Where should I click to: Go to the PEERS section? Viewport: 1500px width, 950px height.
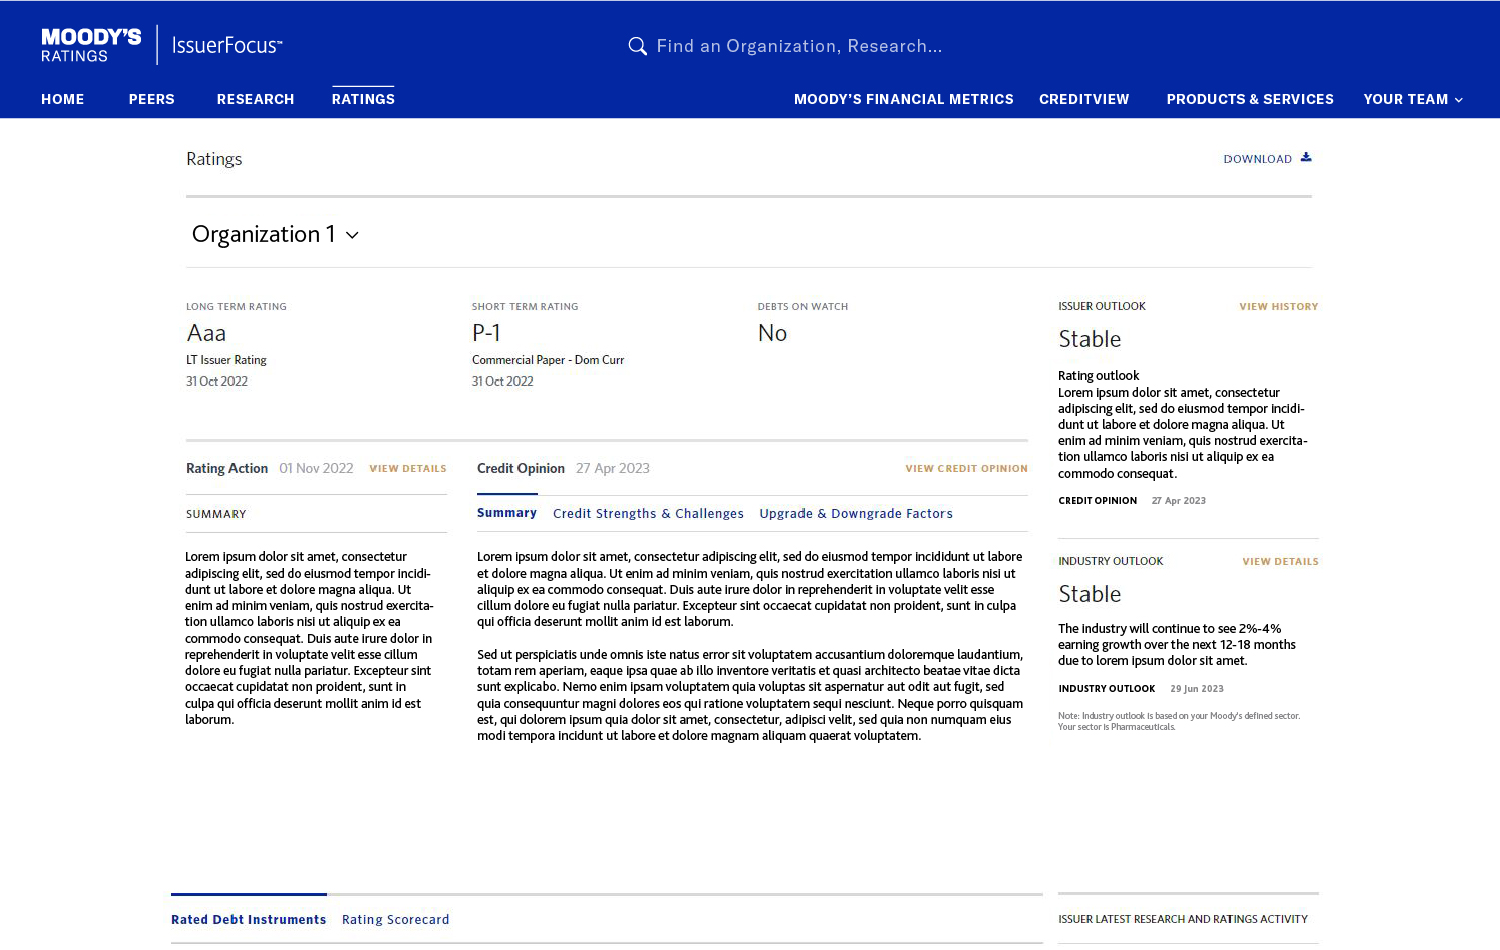152,99
